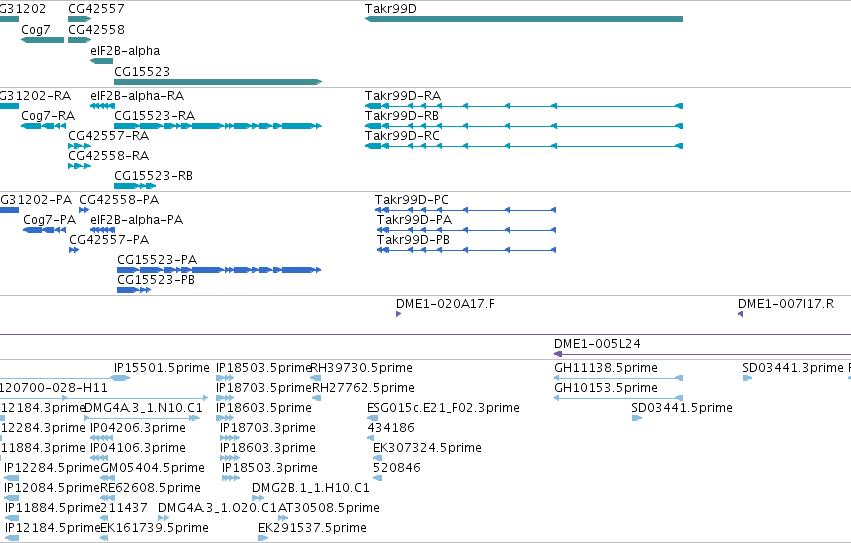The width and height of the screenshot is (851, 543).
Task: Click the Takr99D-PA protein label
Action: 415,220
